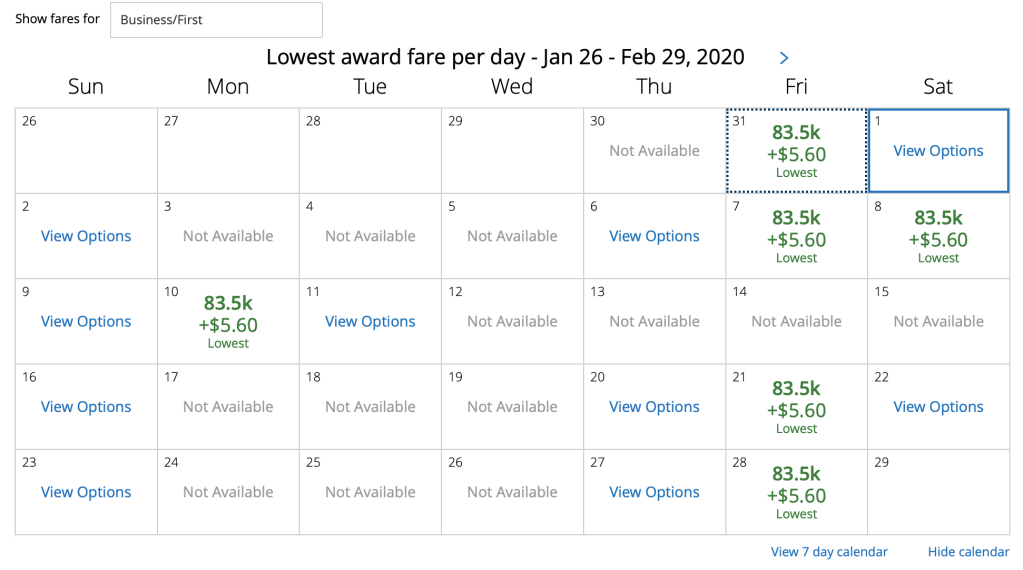1023x570 pixels.
Task: Click View Options for Thursday Feb 20
Action: coord(654,407)
